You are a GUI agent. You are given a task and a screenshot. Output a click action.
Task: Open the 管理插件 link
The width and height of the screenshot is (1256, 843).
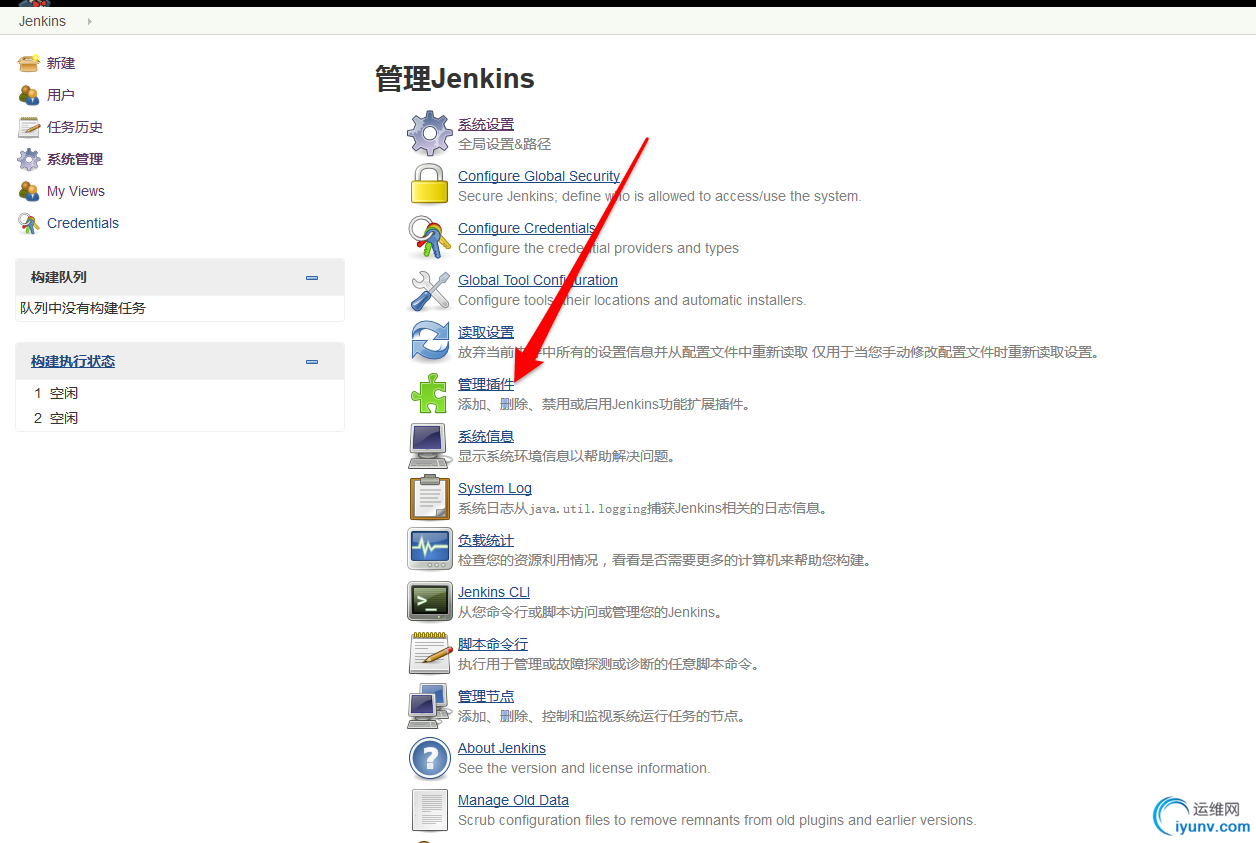486,384
